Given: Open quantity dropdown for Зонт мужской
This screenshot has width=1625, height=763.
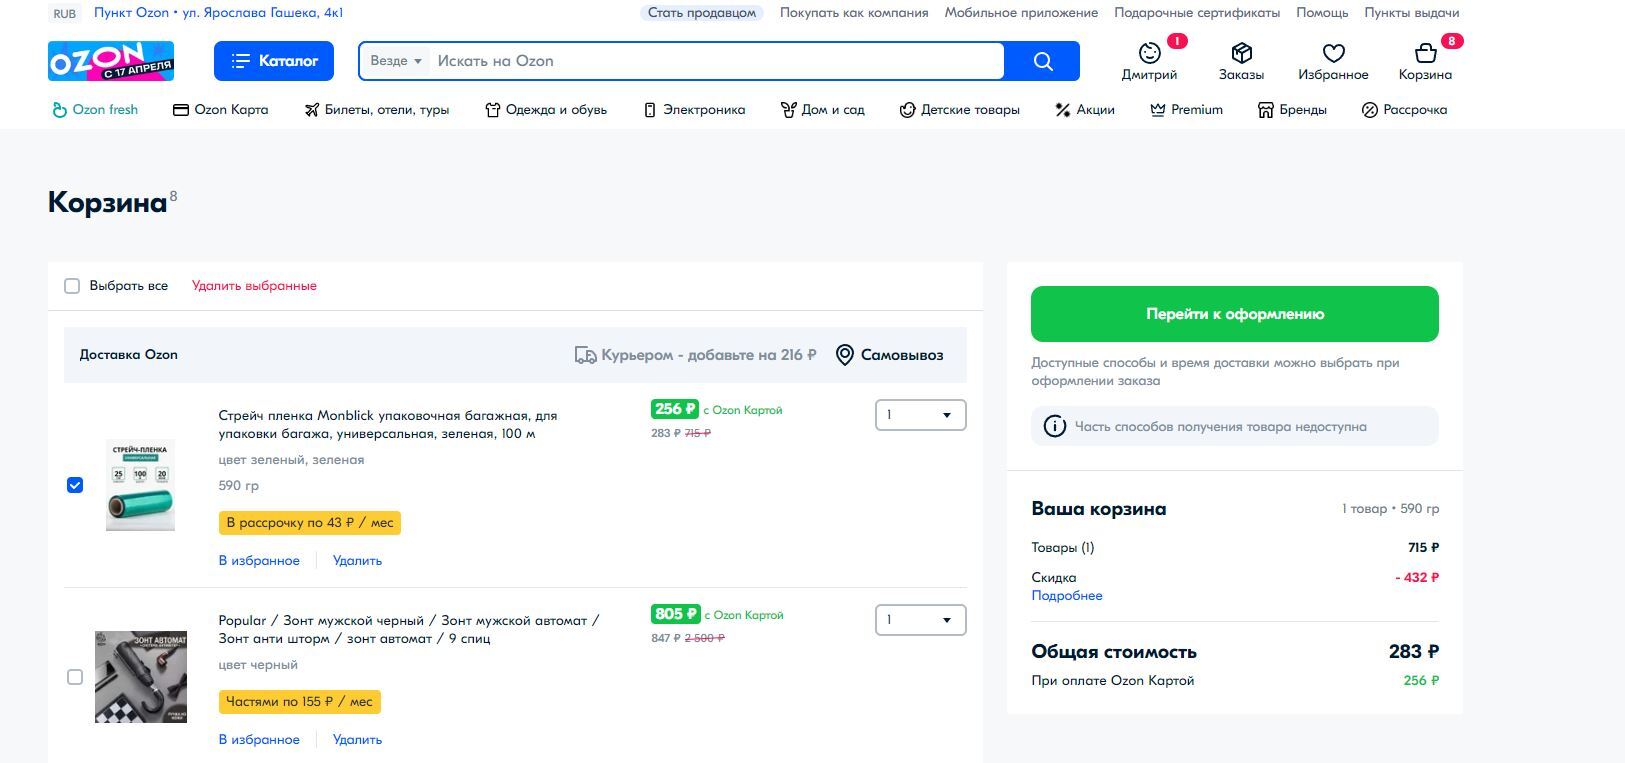Looking at the screenshot, I should pos(921,620).
